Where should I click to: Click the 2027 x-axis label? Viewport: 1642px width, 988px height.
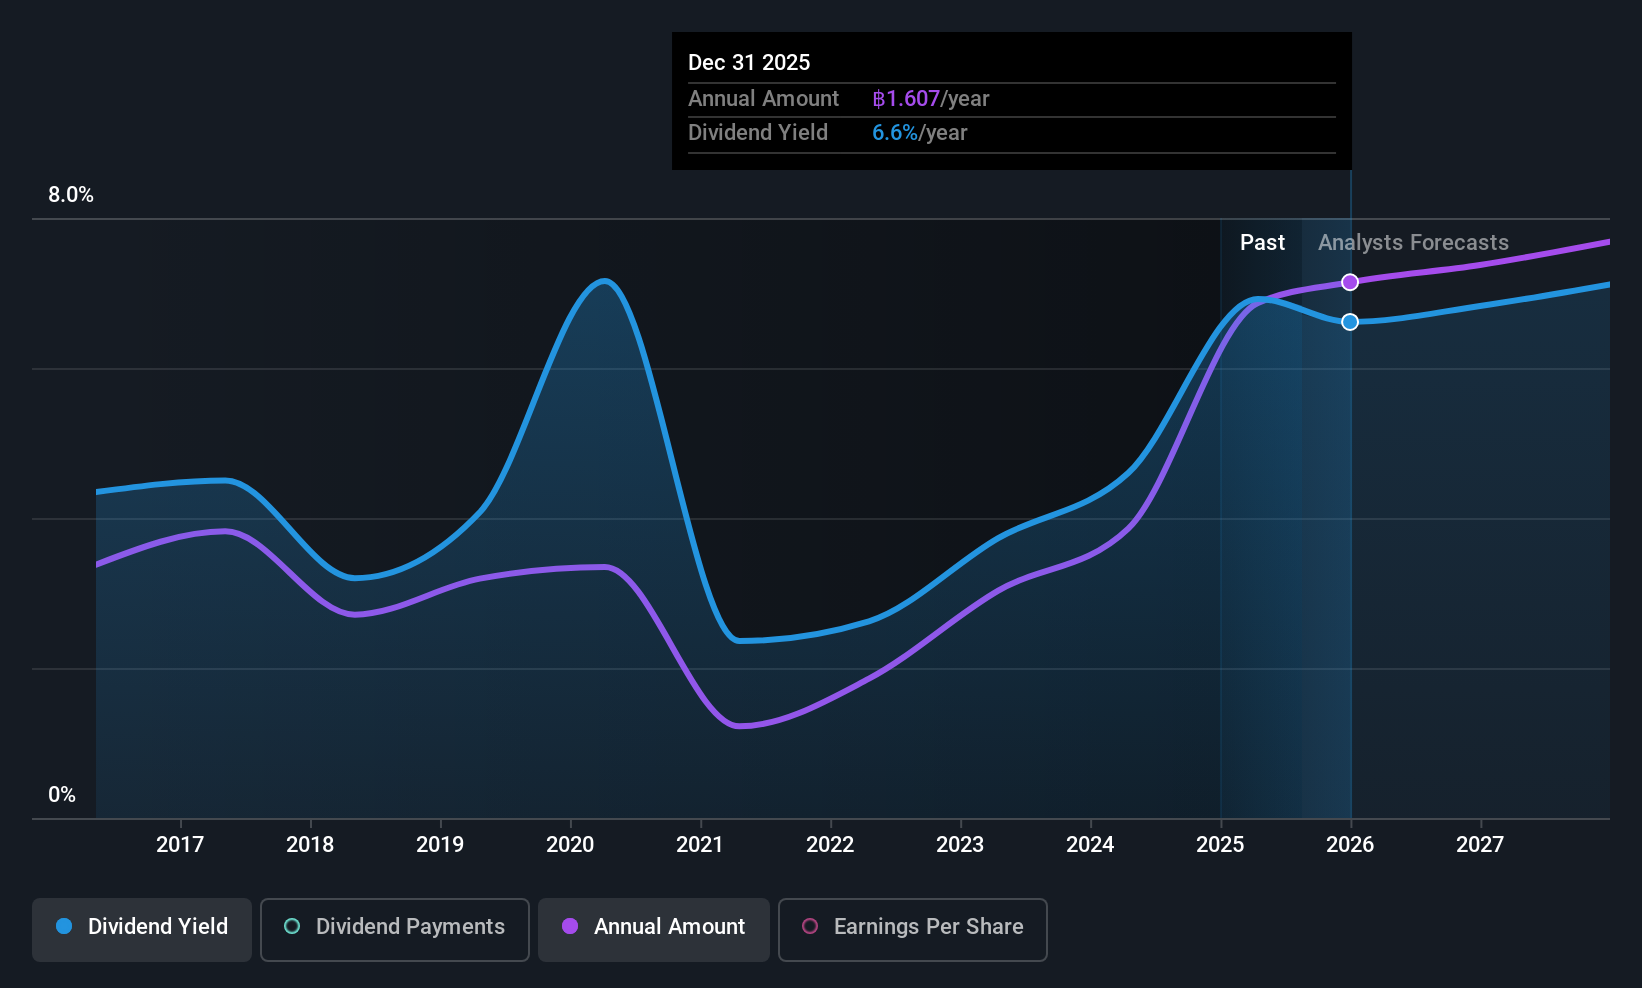[x=1480, y=844]
